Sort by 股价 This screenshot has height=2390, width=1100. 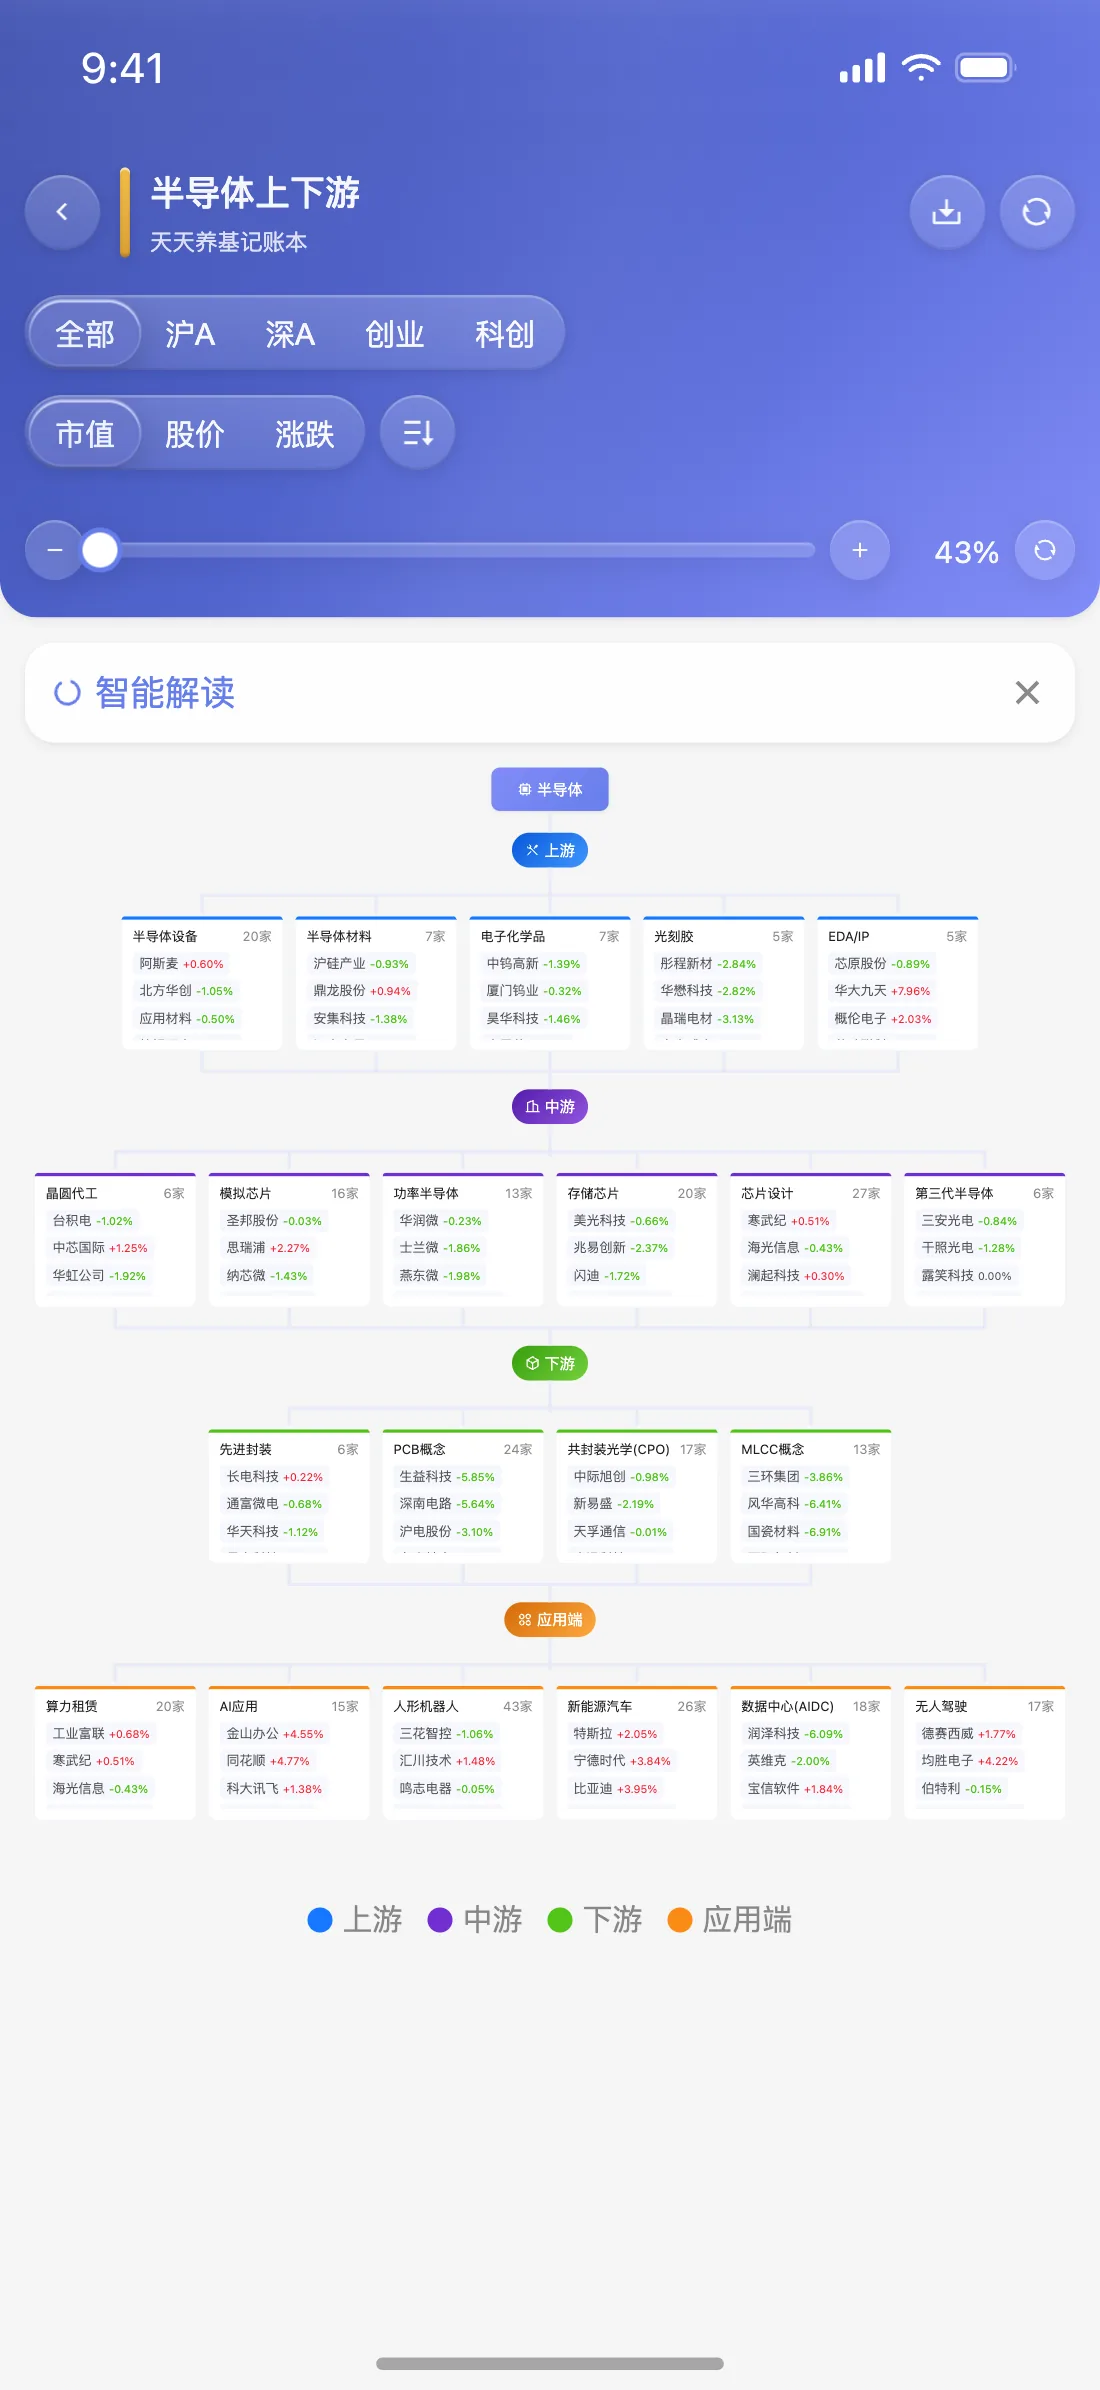[195, 434]
